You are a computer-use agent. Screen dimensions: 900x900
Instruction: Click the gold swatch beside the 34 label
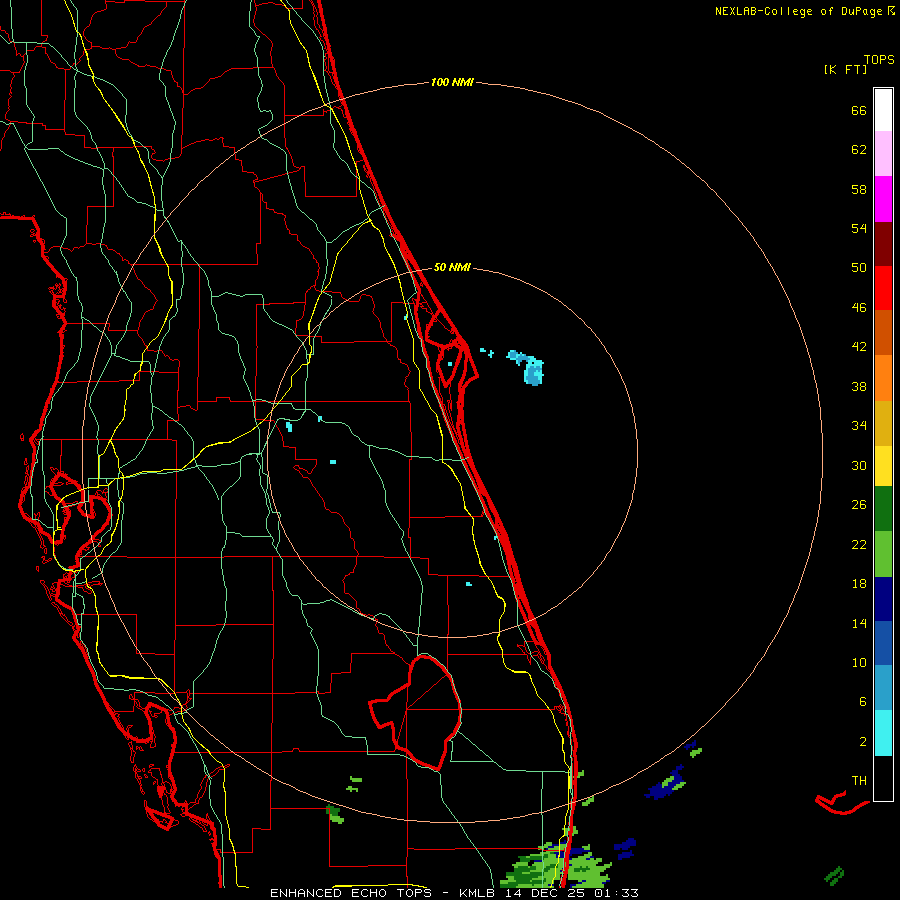pyautogui.click(x=883, y=423)
